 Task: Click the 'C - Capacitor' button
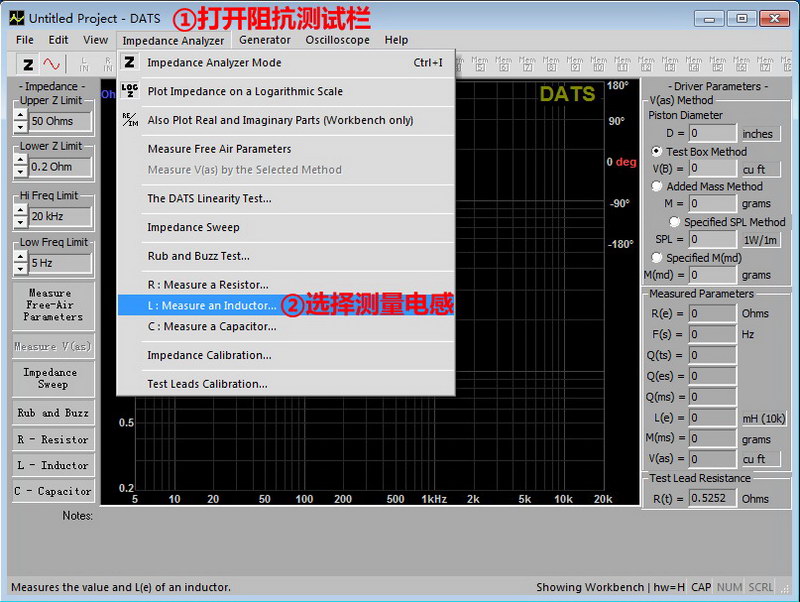pyautogui.click(x=53, y=491)
